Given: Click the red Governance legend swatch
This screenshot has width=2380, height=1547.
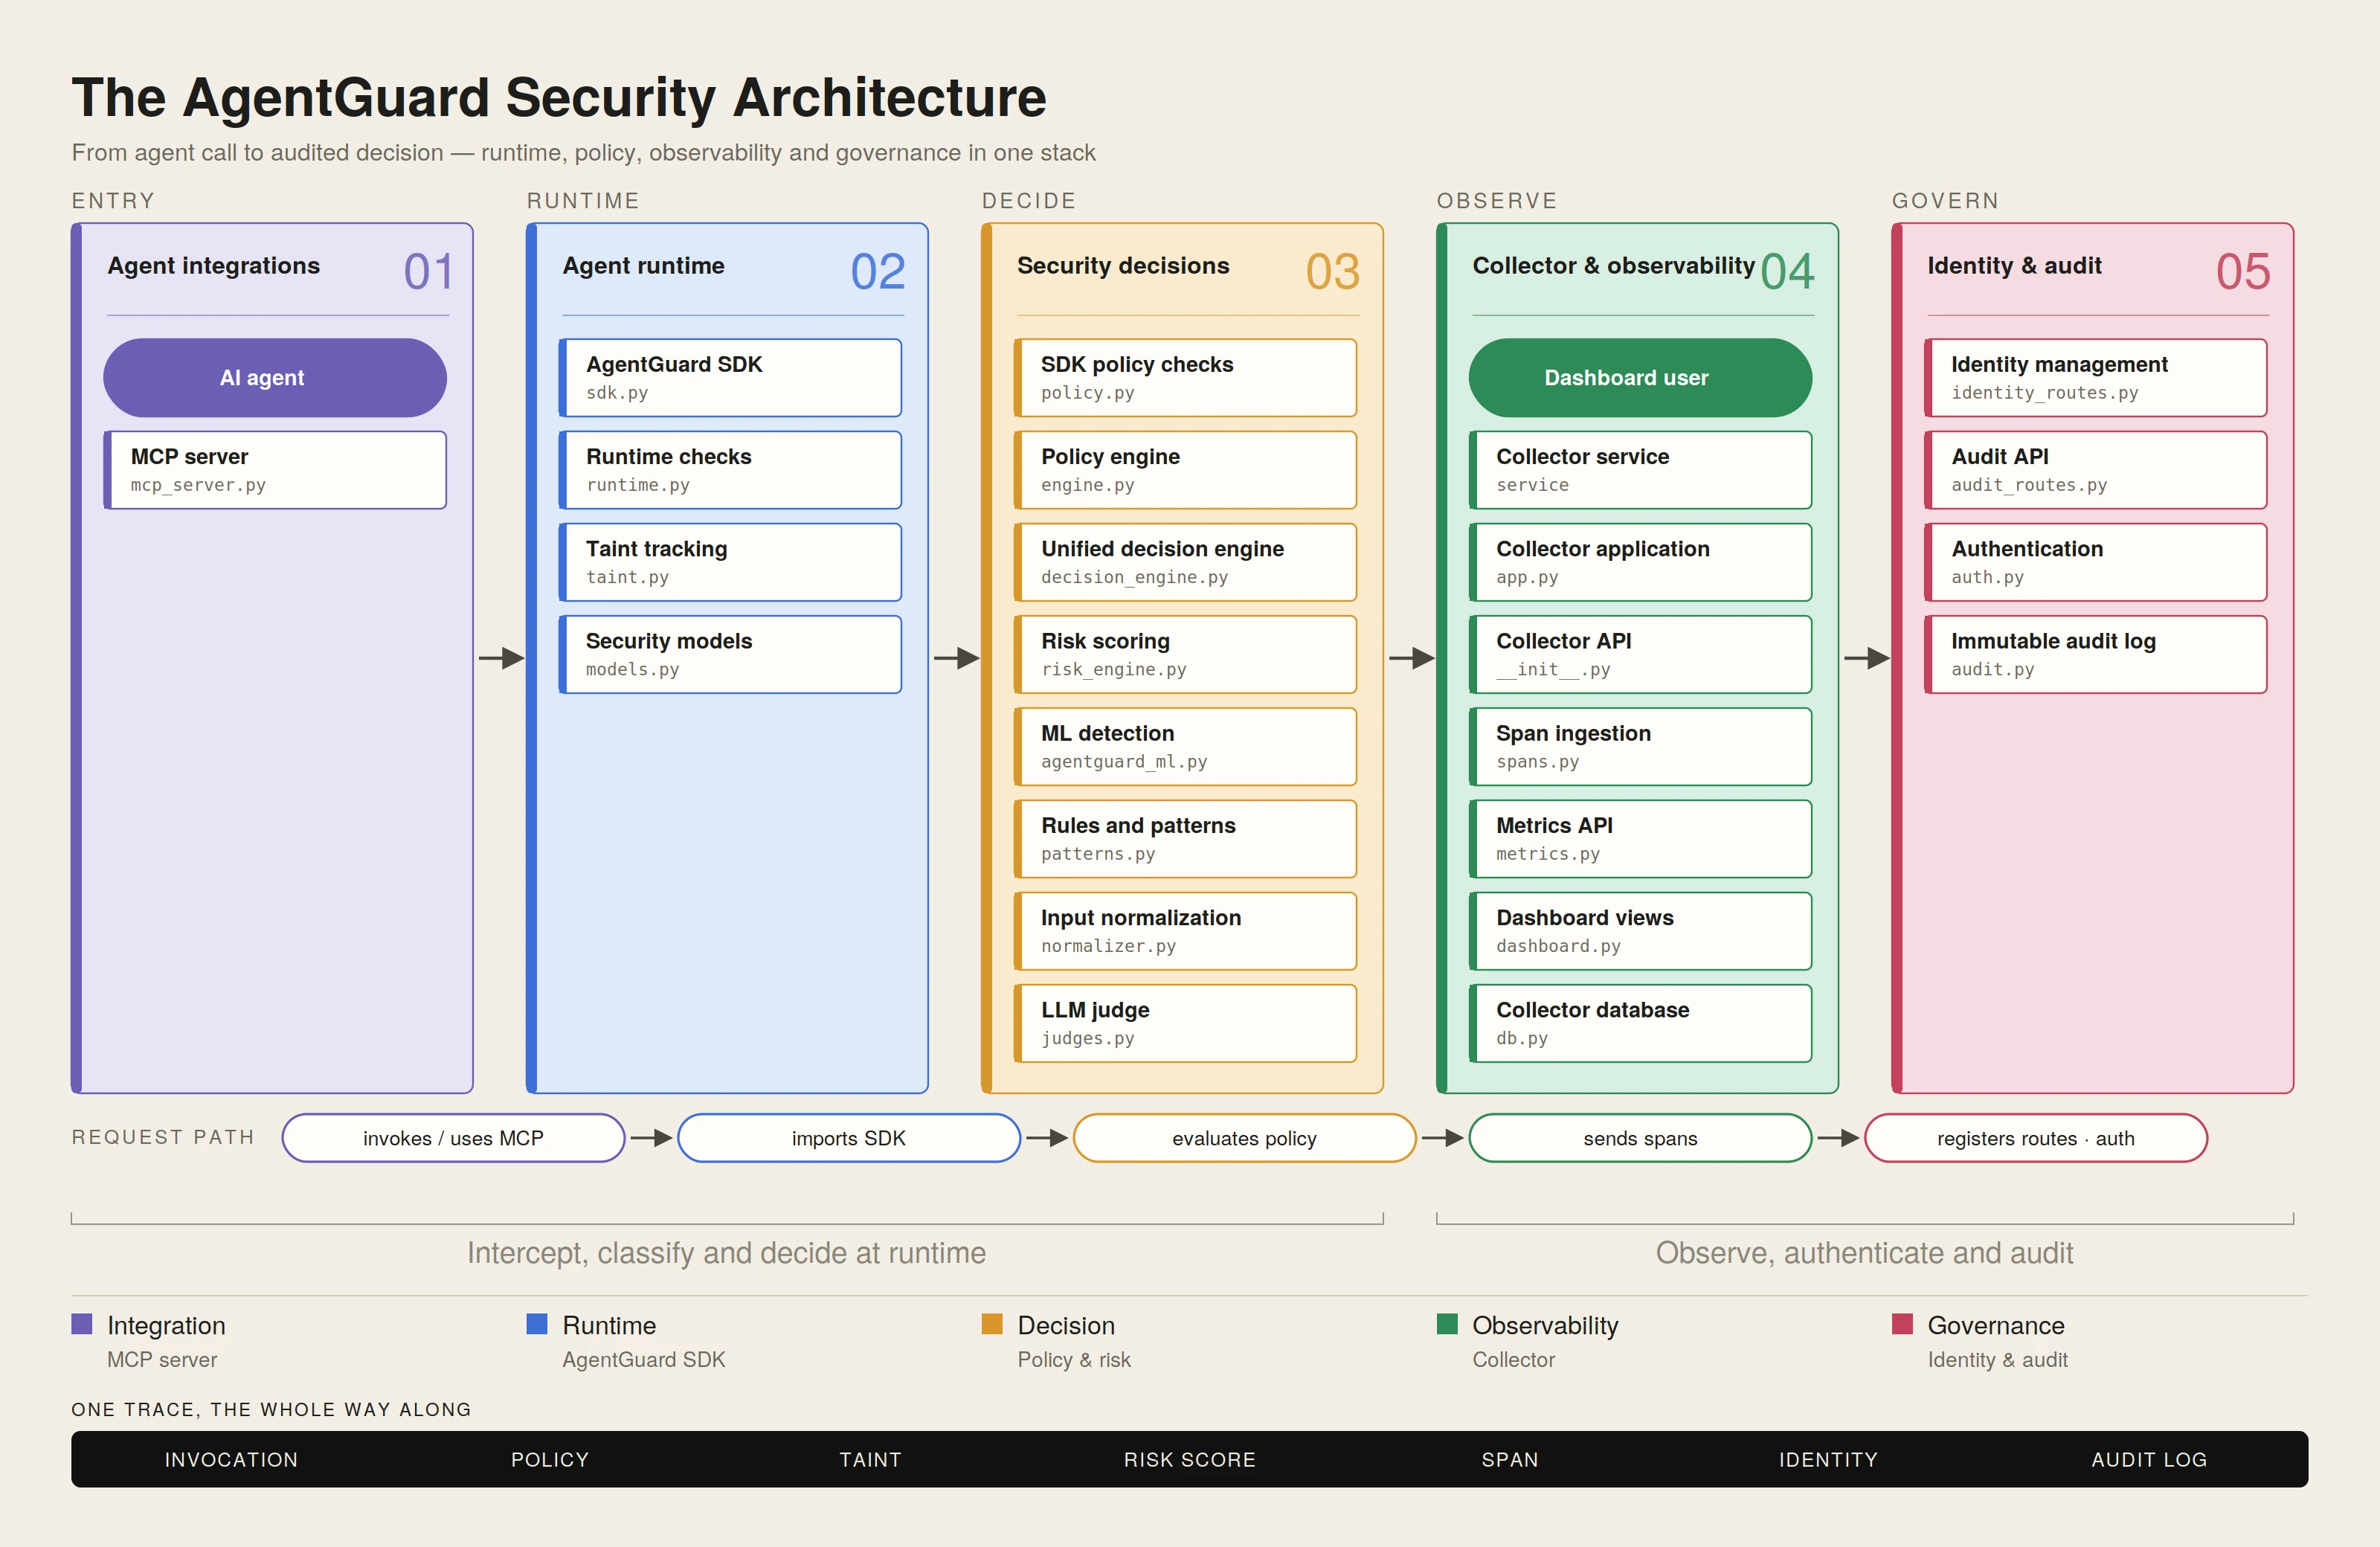Looking at the screenshot, I should coord(1902,1324).
